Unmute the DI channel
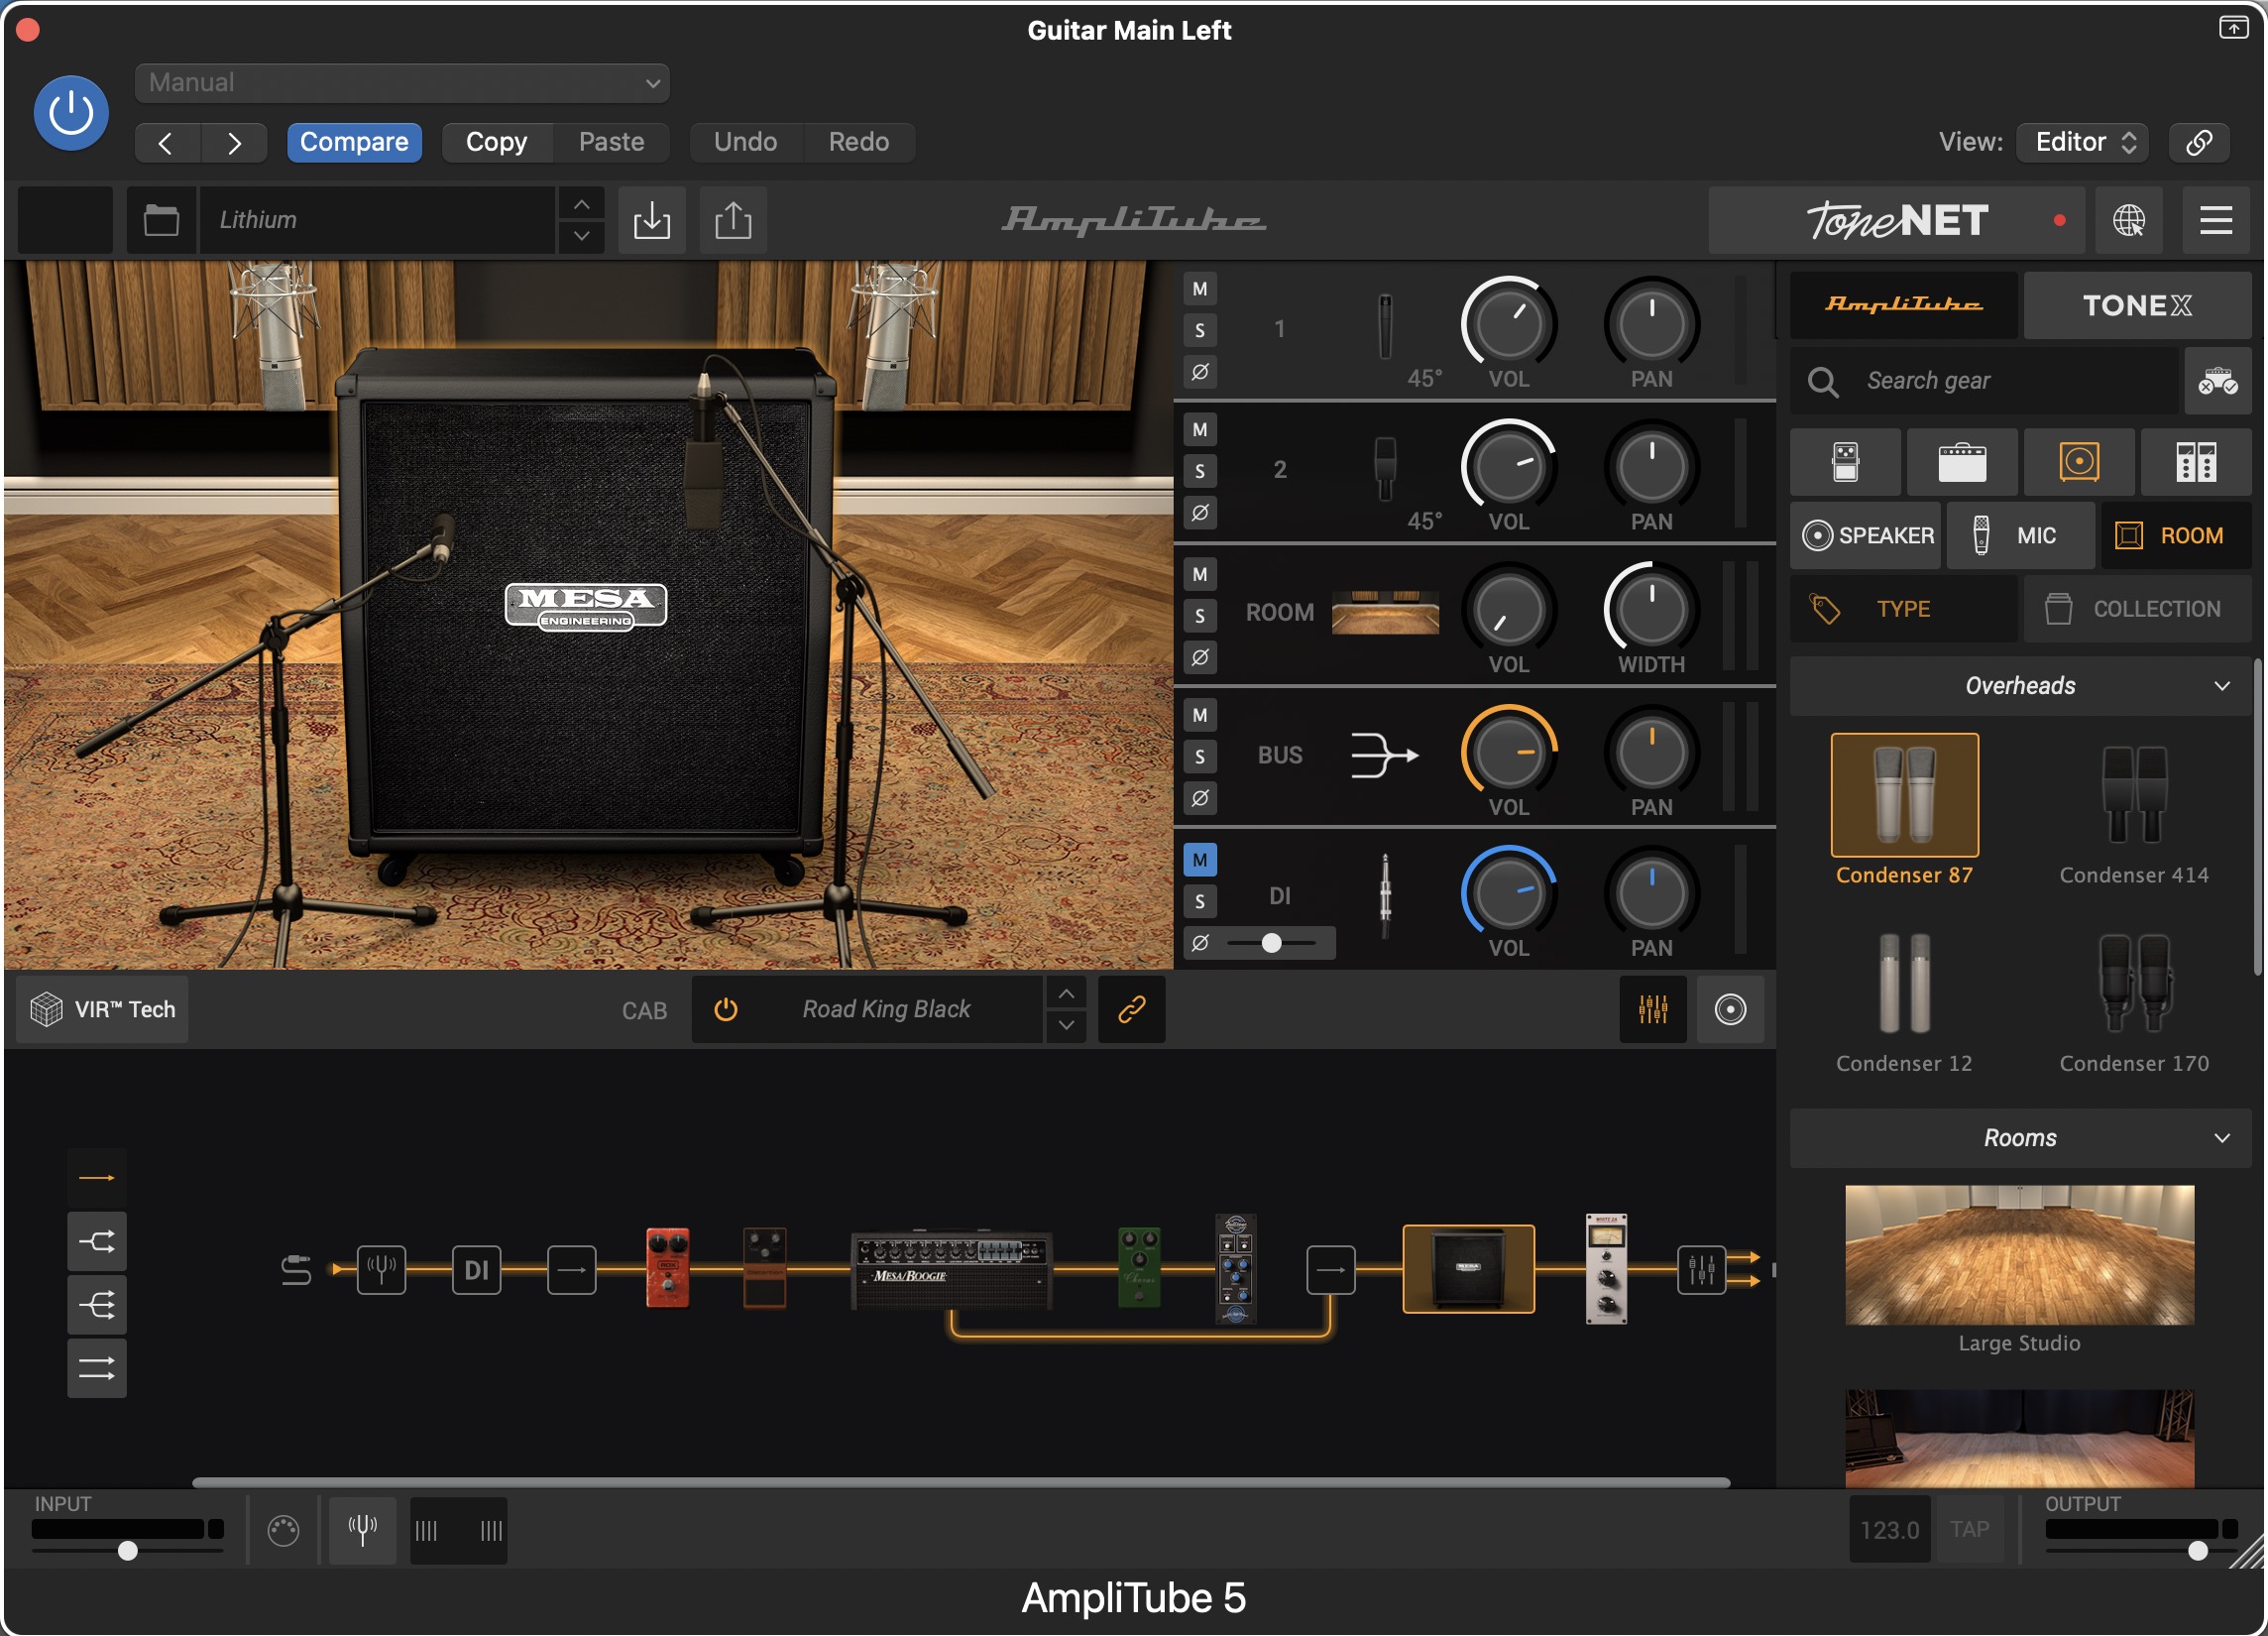 click(1199, 860)
